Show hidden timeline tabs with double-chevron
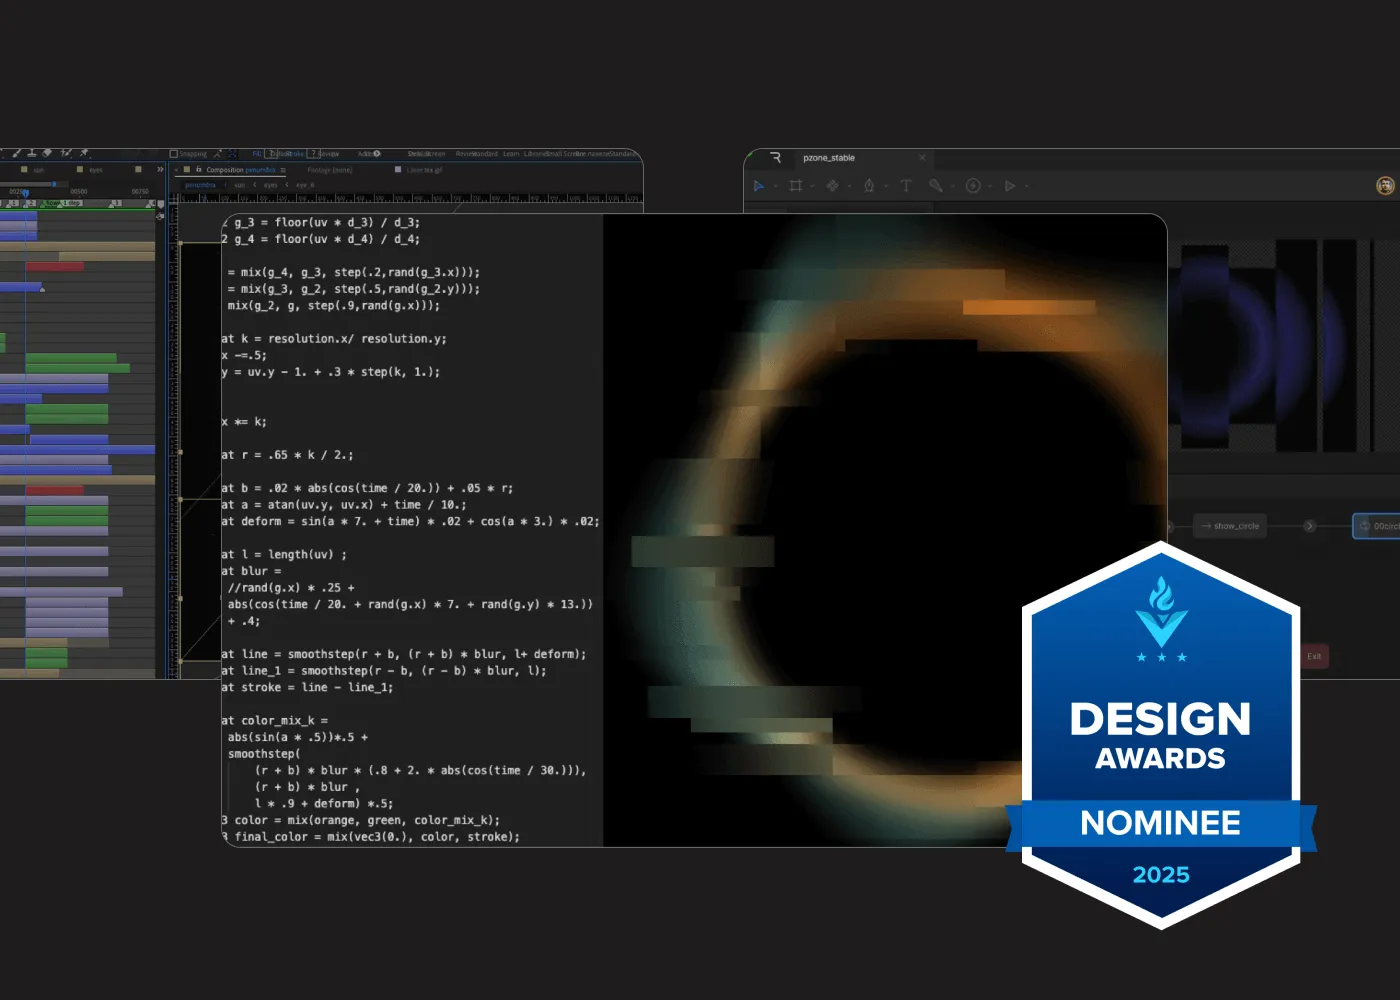 coord(160,169)
